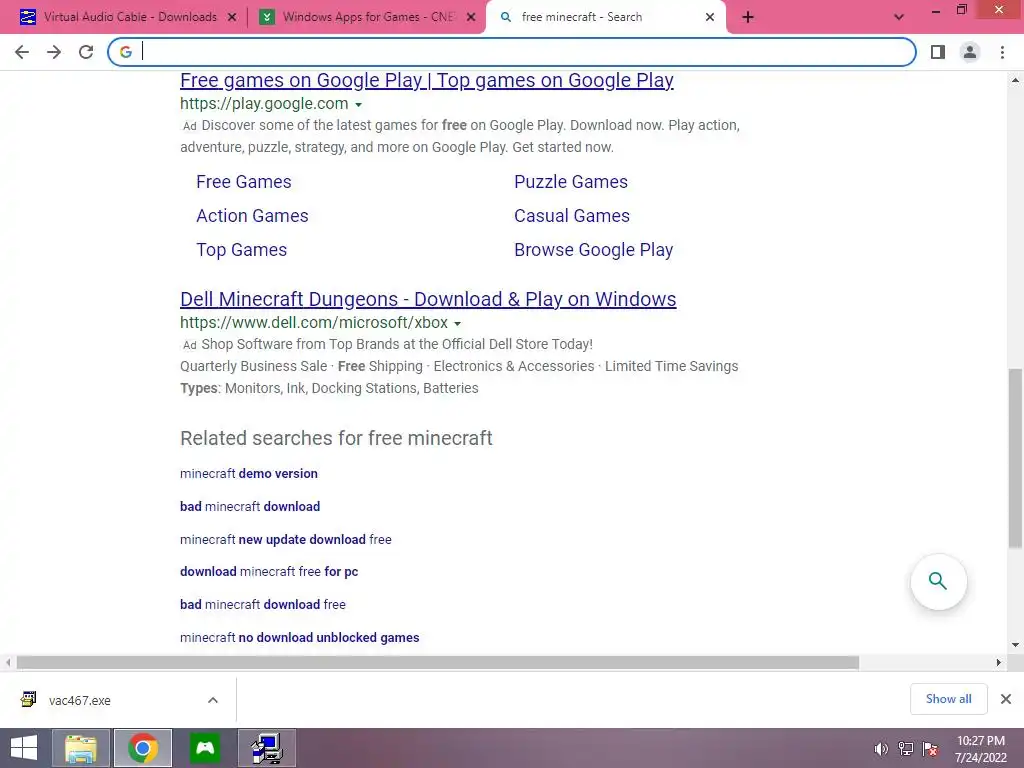Select the text 'Related searches for free minecraft'
1024x768 pixels.
336,438
